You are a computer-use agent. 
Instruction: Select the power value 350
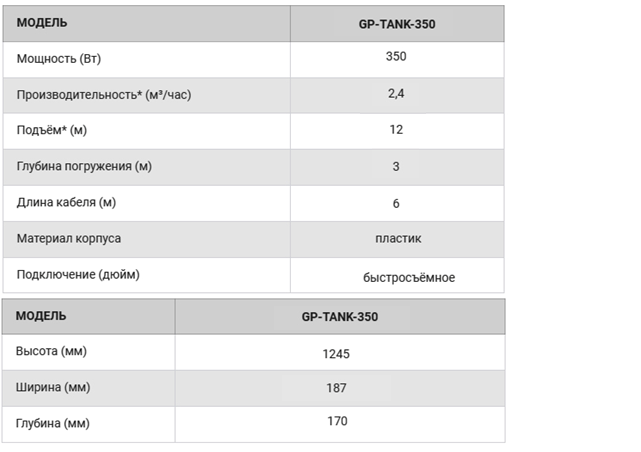click(x=396, y=56)
